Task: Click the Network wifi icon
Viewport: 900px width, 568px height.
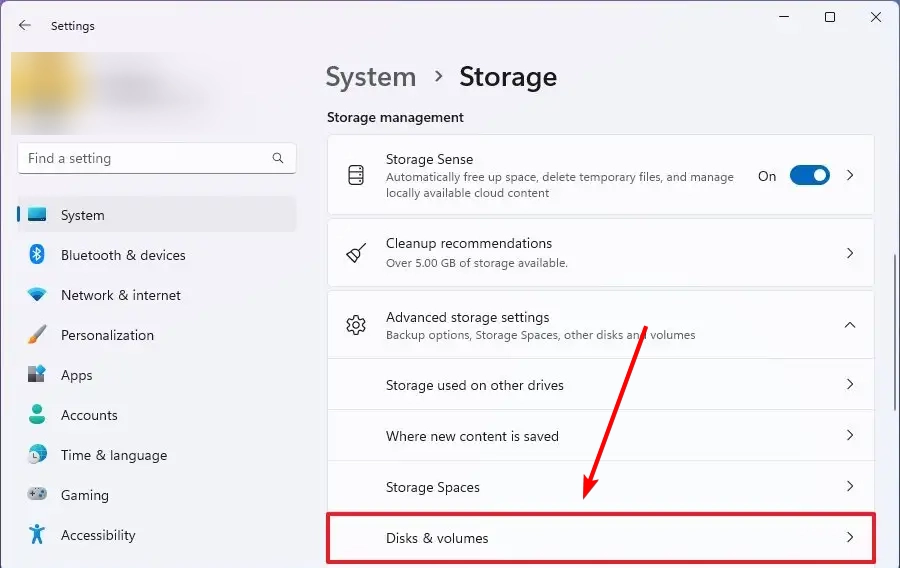Action: (37, 295)
